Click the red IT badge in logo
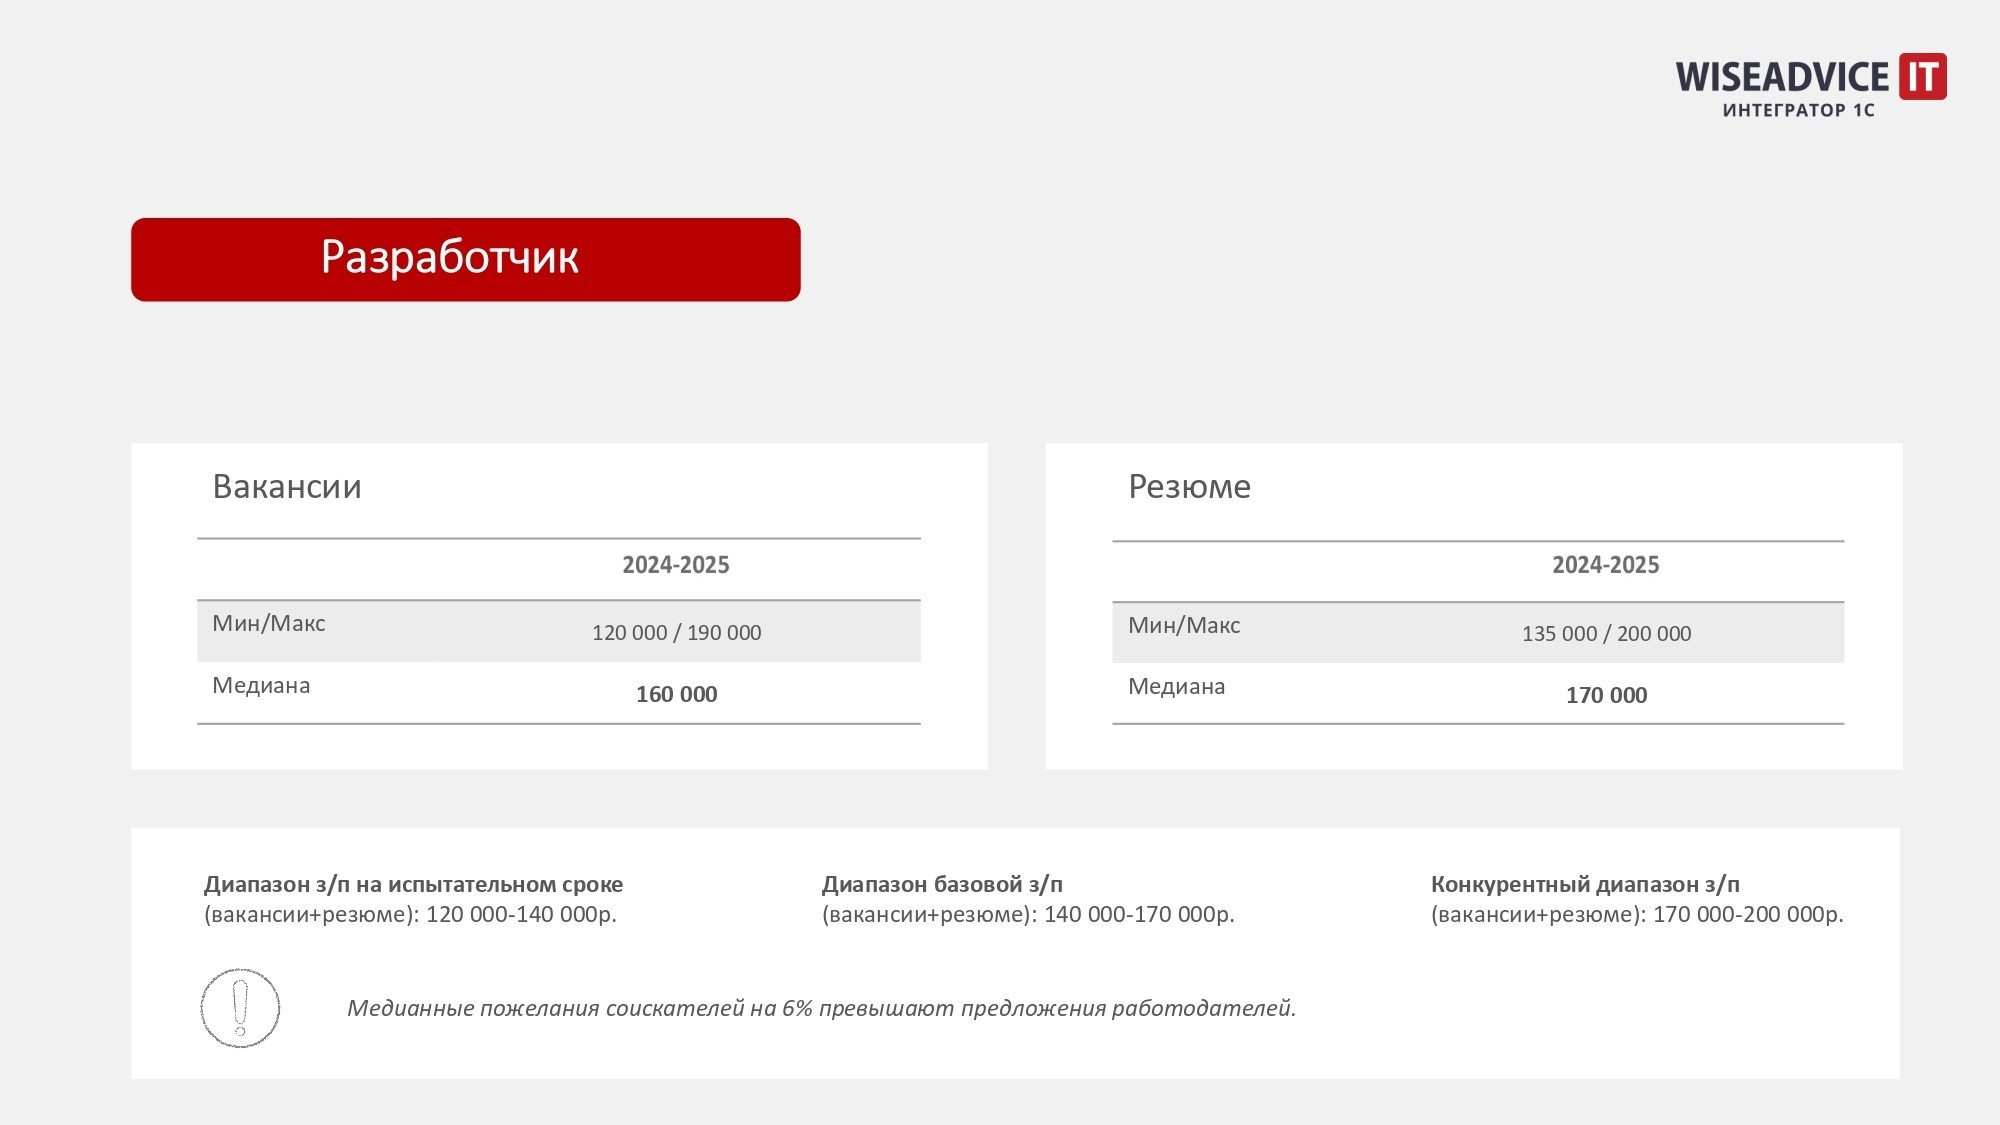Image resolution: width=2000 pixels, height=1125 pixels. 1922,76
